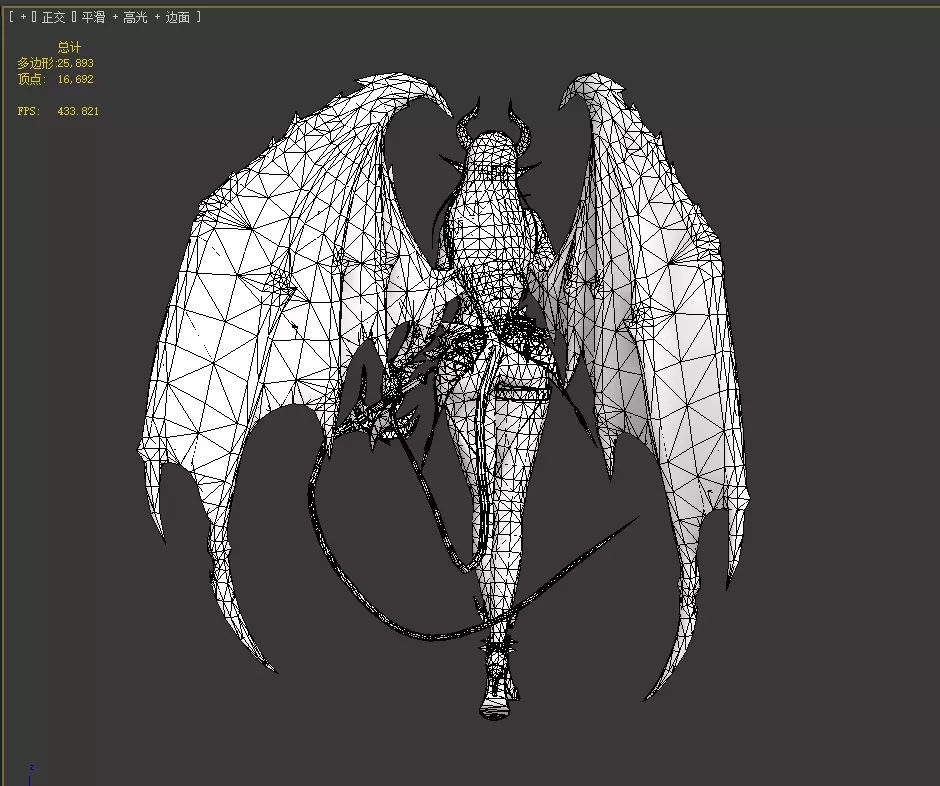The width and height of the screenshot is (940, 786).
Task: Open the 正交 view menu
Action: click(53, 17)
